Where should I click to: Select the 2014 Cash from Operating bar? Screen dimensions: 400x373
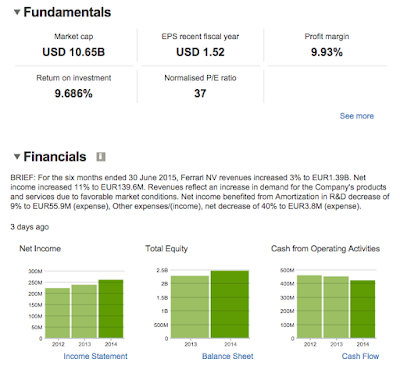(x=363, y=309)
